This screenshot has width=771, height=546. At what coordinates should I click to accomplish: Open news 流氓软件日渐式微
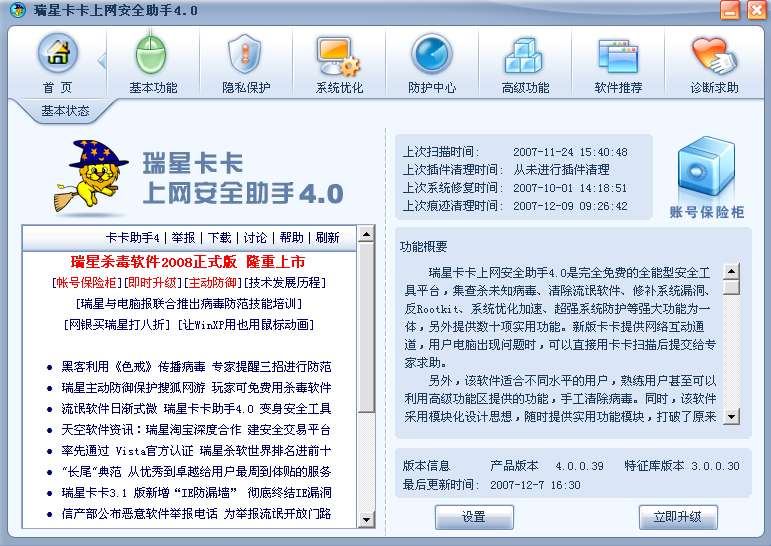pyautogui.click(x=196, y=409)
